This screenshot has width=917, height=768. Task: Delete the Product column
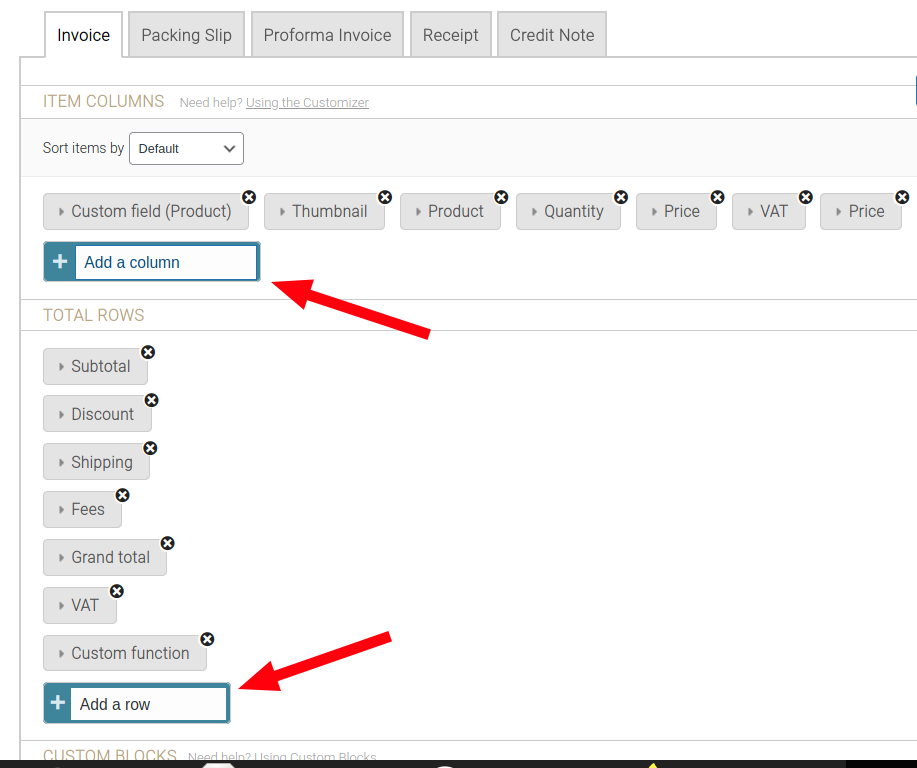click(501, 197)
